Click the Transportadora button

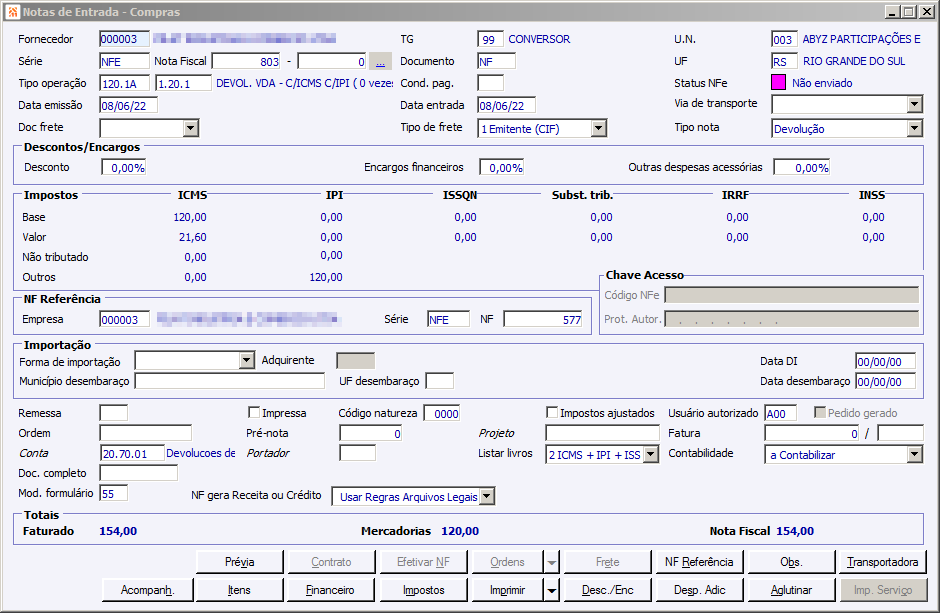pos(883,562)
